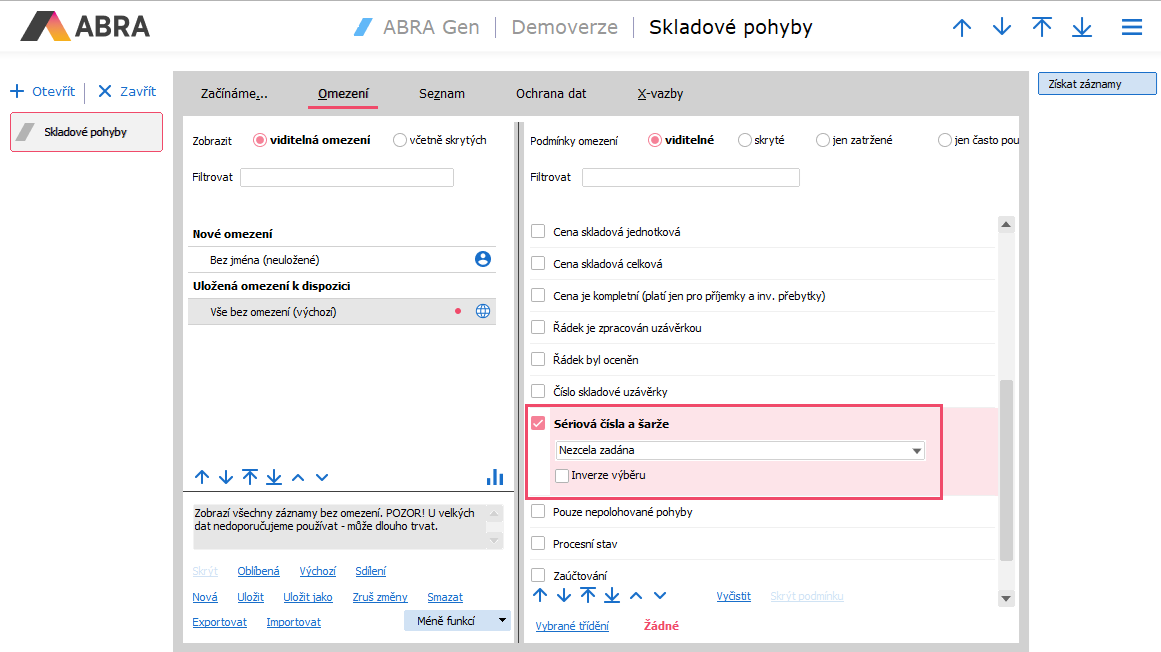Enable the Inverze výběru checkbox

[562, 475]
